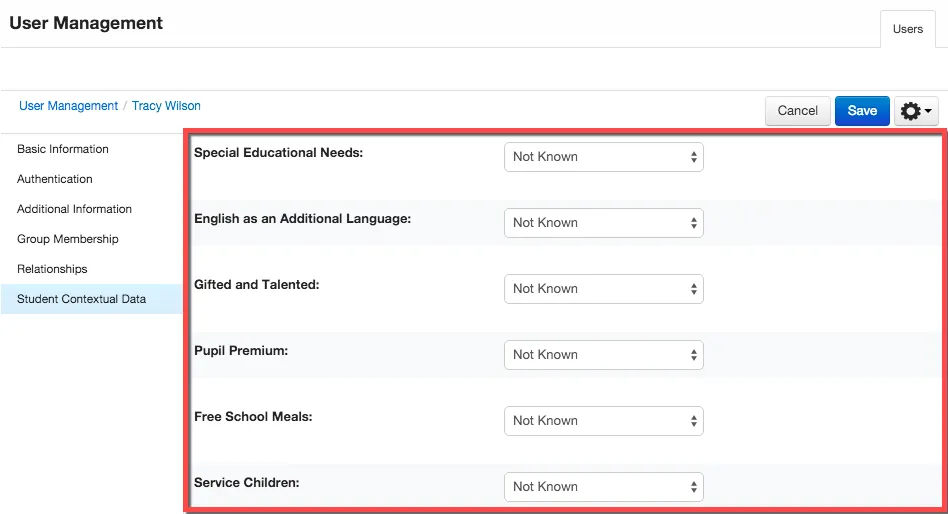Open Service Children dropdown
Screen dimensions: 948x514
pyautogui.click(x=603, y=486)
